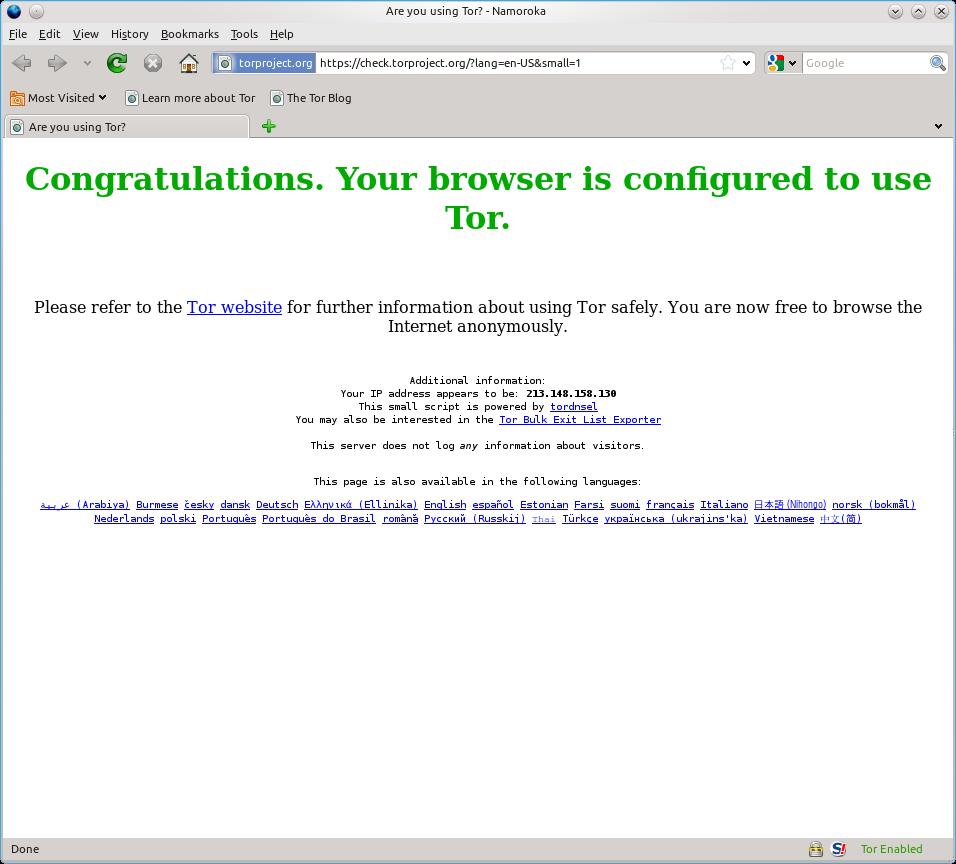956x864 pixels.
Task: Click the Forward arrow icon
Action: [x=57, y=63]
